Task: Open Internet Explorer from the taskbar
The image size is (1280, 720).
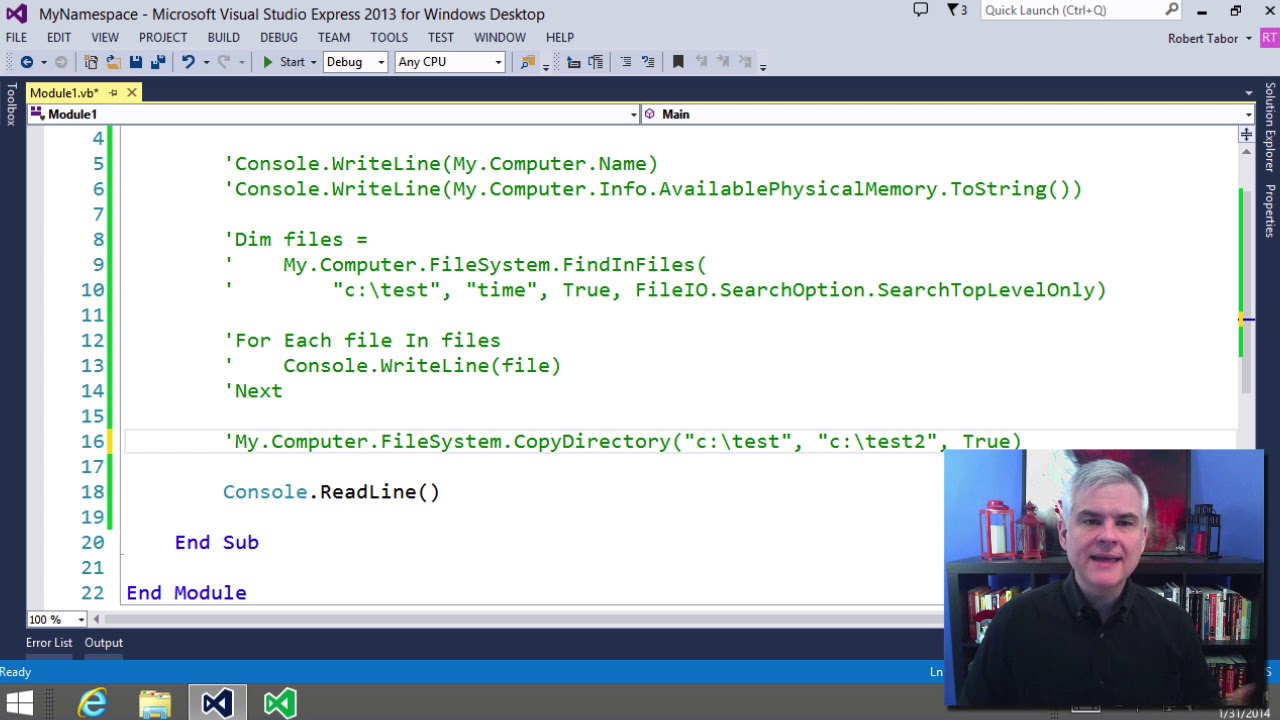Action: point(93,703)
